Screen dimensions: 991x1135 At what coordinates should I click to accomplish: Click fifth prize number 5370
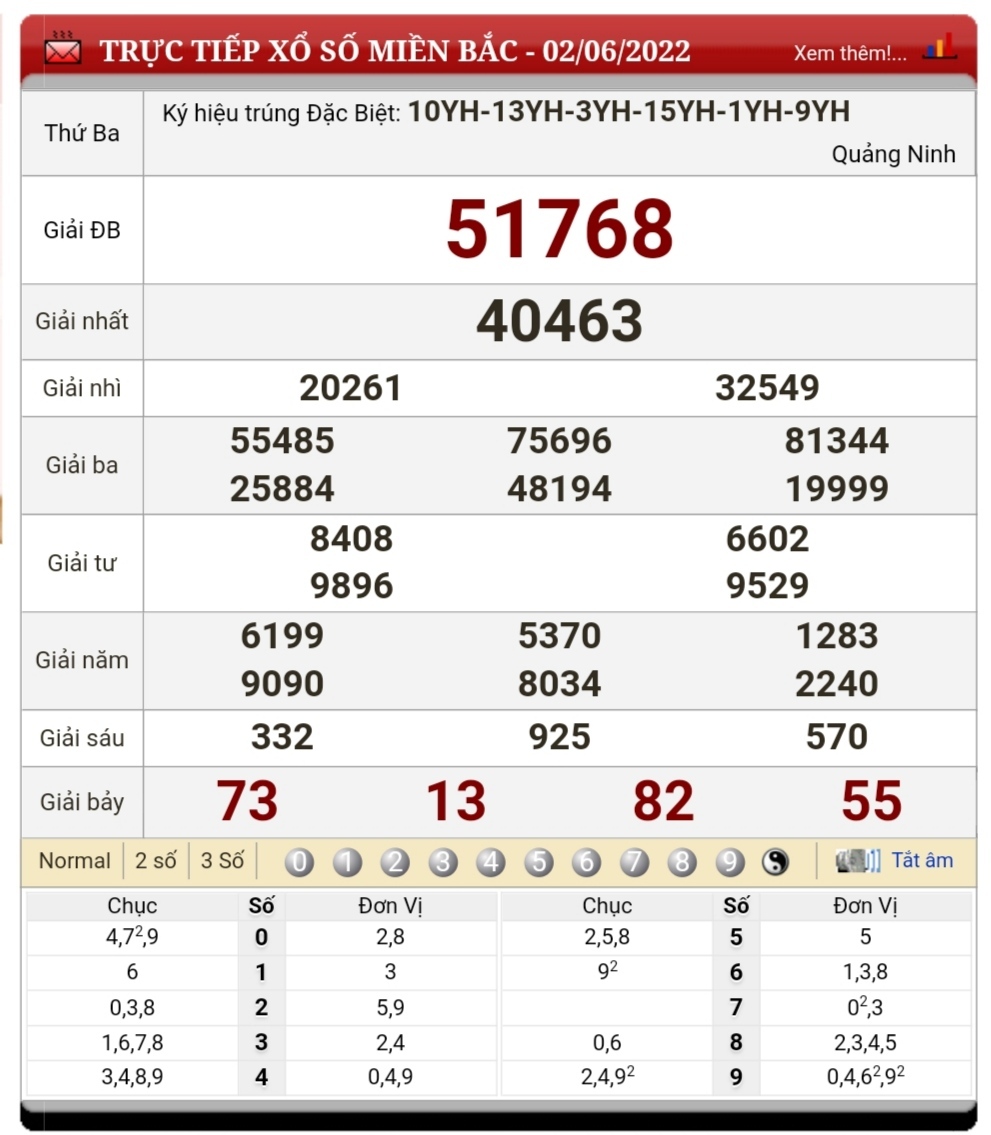560,636
